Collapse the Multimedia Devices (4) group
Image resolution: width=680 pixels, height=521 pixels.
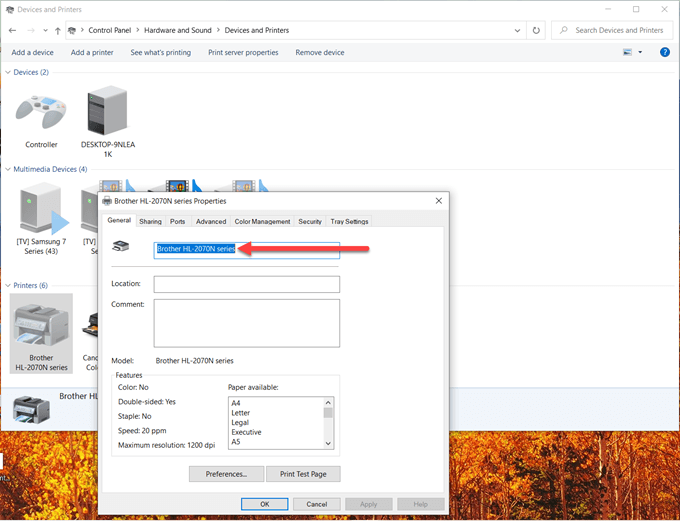coord(8,169)
